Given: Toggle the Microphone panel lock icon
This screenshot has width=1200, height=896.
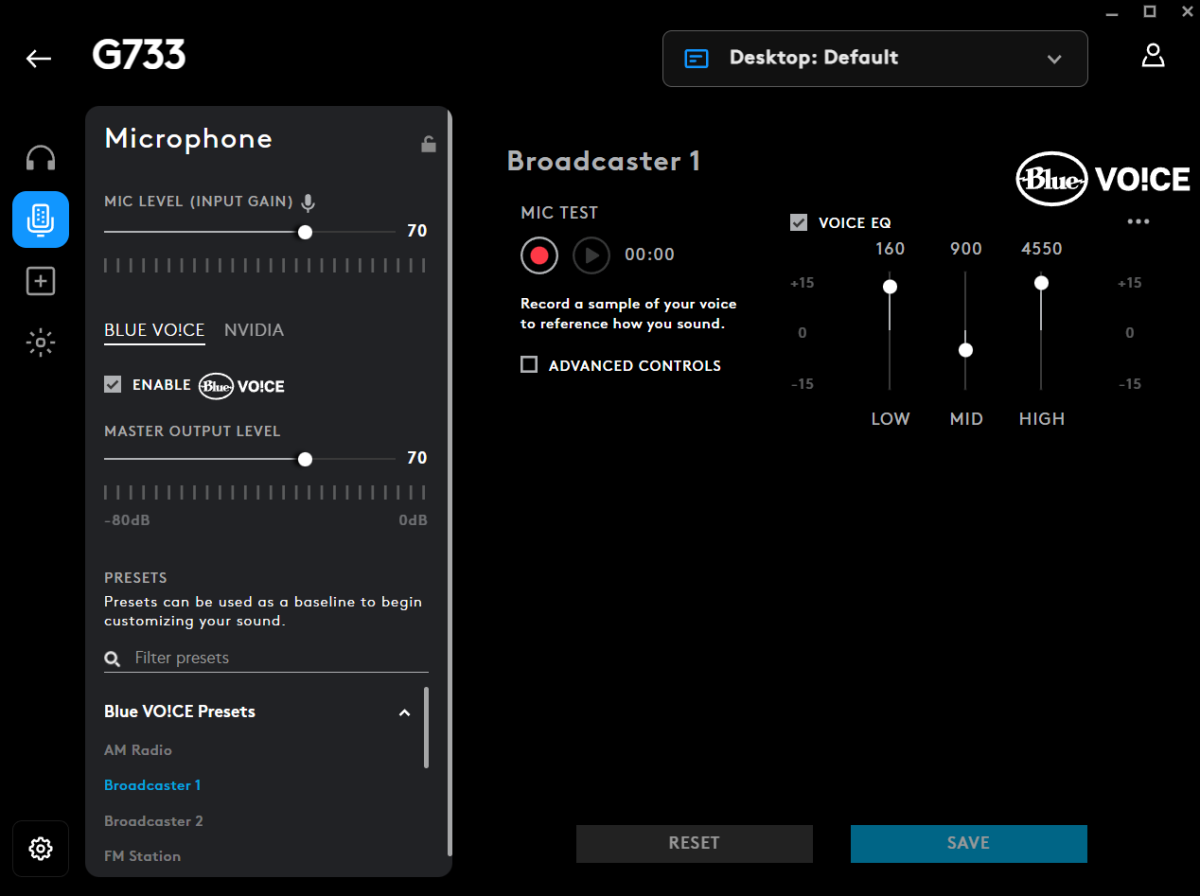Looking at the screenshot, I should click(428, 144).
